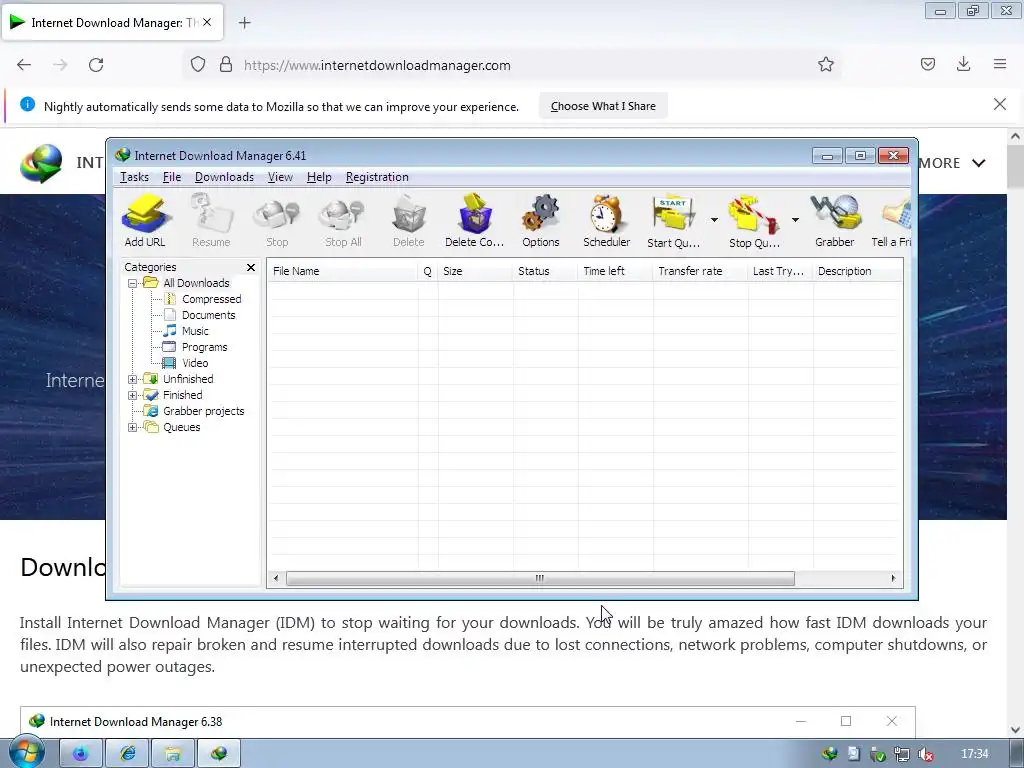This screenshot has height=768, width=1024.
Task: Open the Windows Start menu
Action: click(x=26, y=752)
